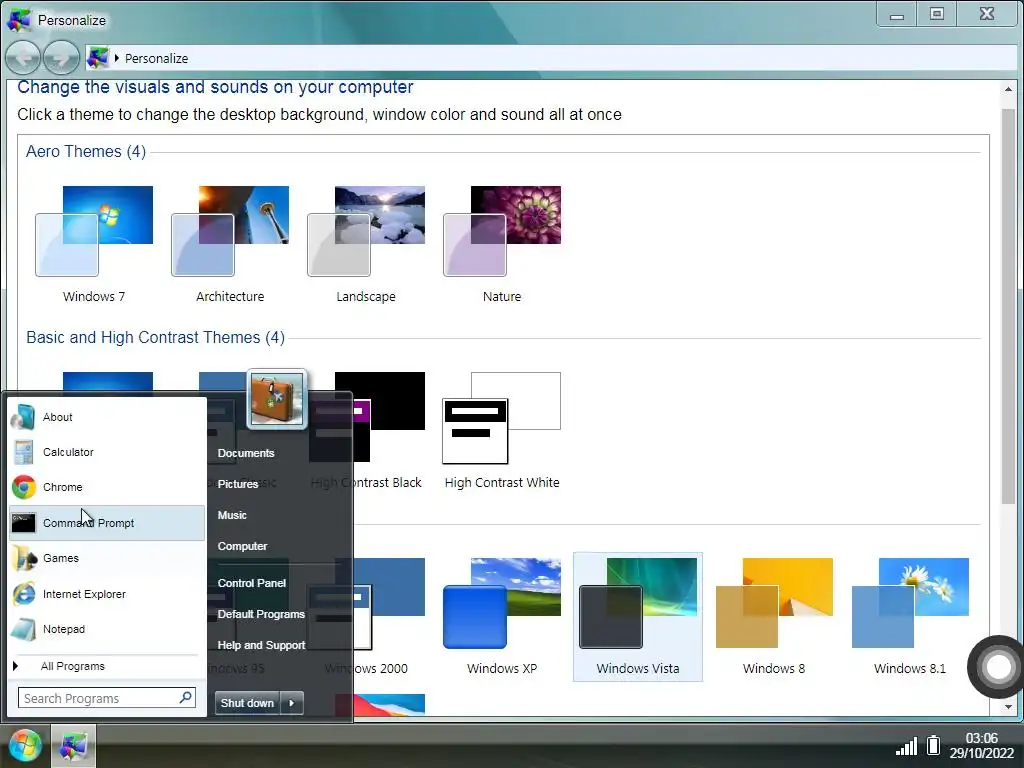
Task: Open Chrome from the Start menu
Action: coord(106,487)
